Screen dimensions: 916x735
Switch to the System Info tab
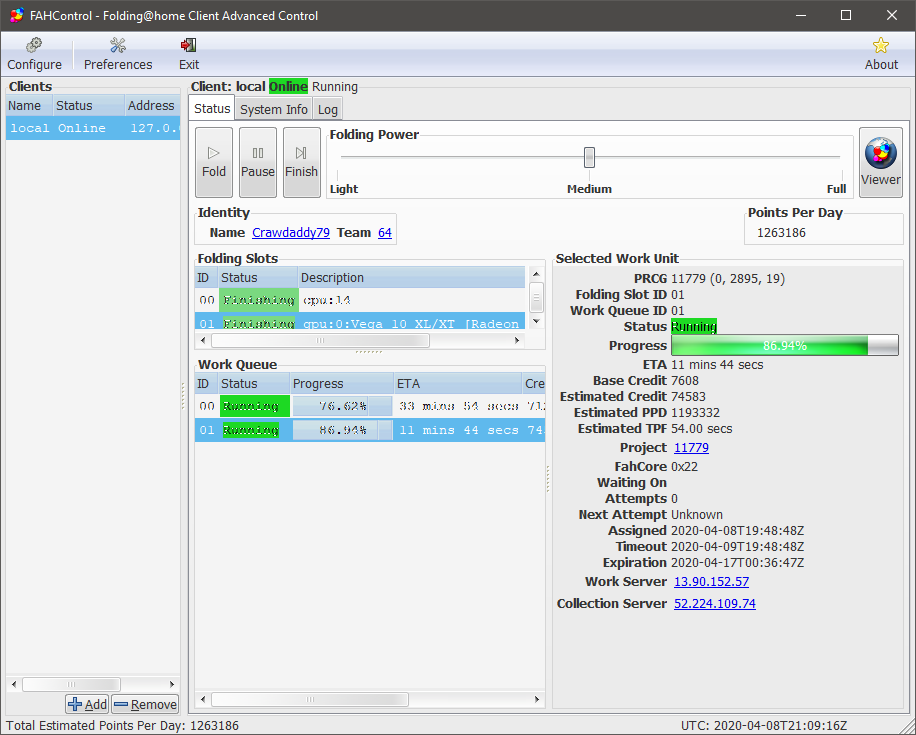(x=273, y=109)
